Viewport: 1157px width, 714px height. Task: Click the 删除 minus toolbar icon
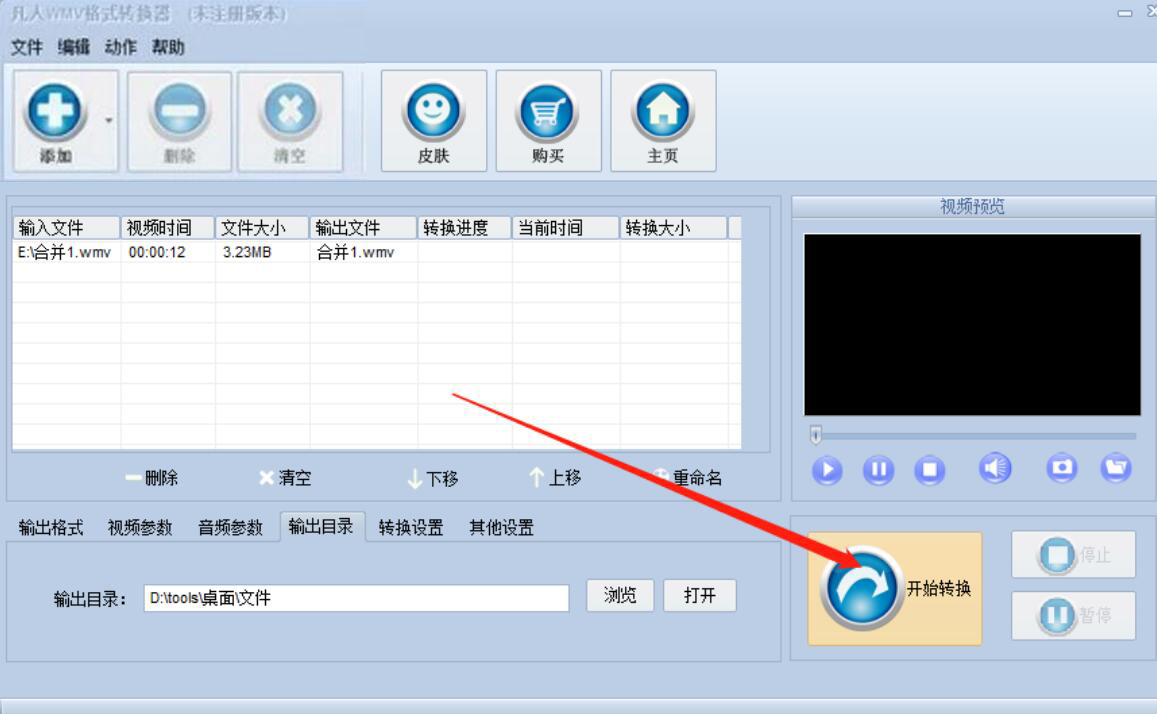pos(179,111)
